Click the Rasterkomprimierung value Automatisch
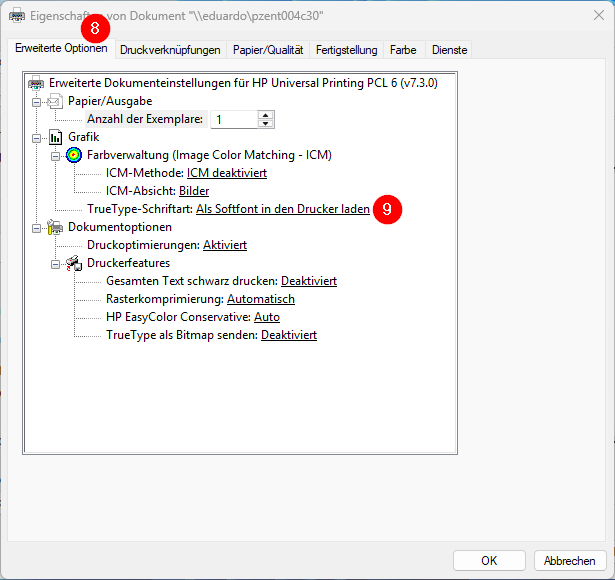This screenshot has height=580, width=615. coord(261,299)
